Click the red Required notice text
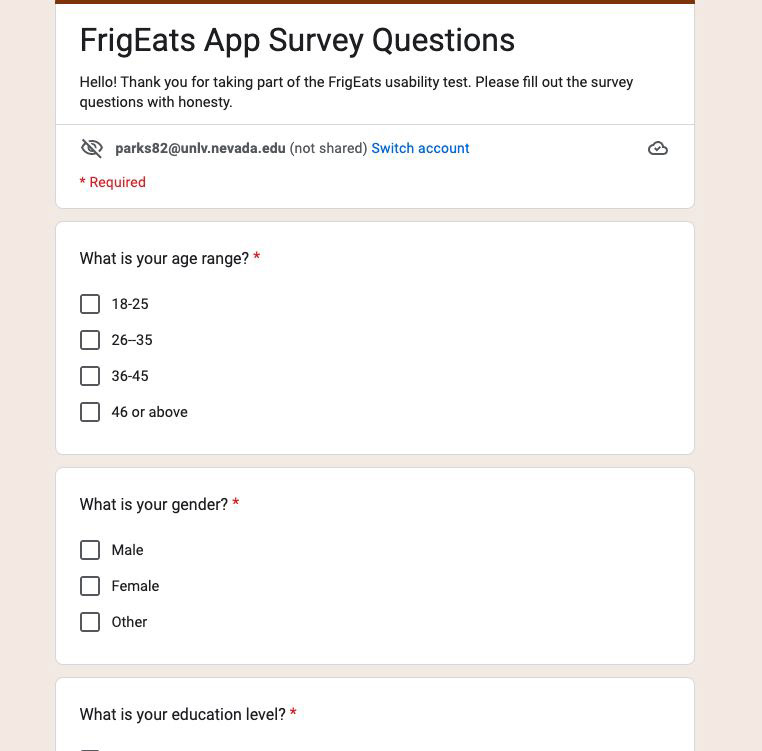Viewport: 762px width, 751px height. (113, 182)
